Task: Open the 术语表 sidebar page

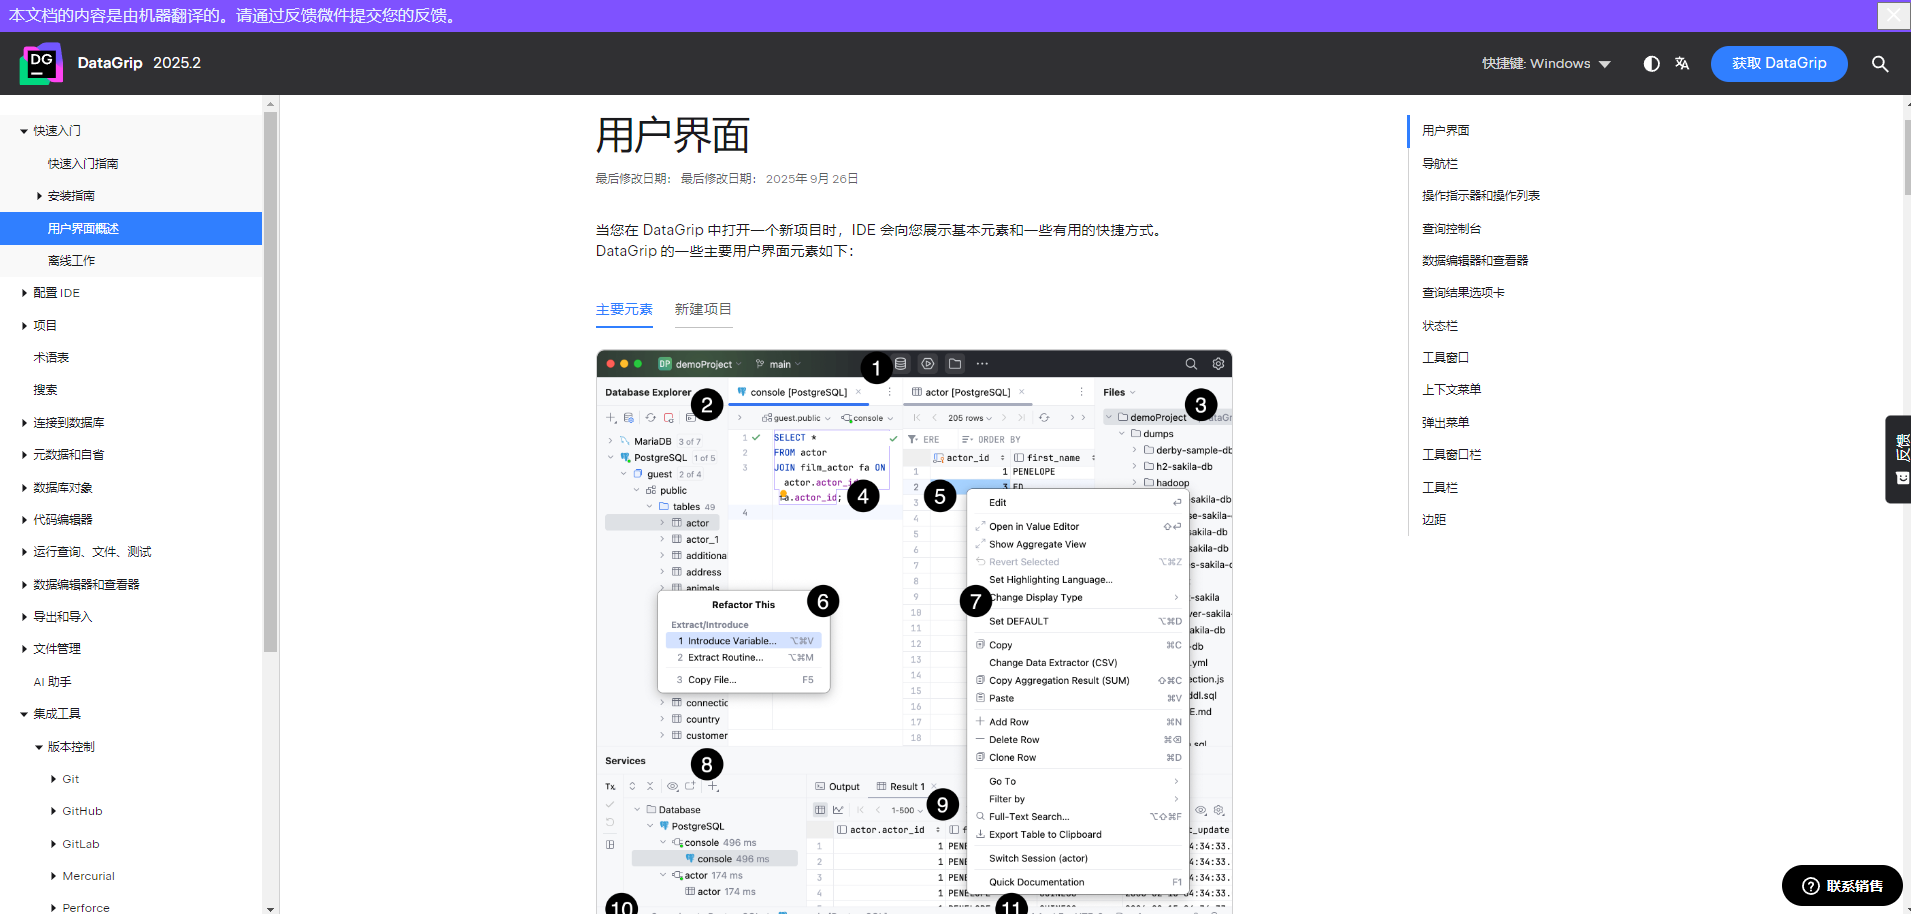Action: pyautogui.click(x=51, y=358)
